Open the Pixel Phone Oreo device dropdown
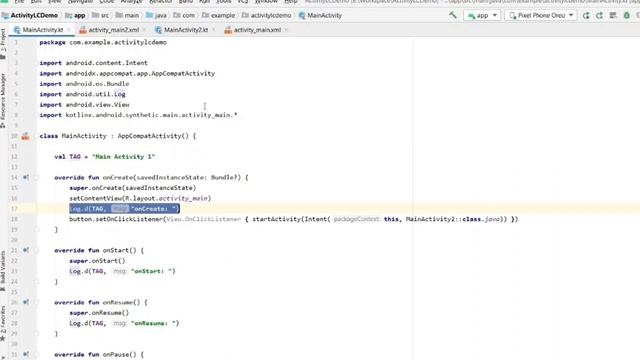 [541, 16]
